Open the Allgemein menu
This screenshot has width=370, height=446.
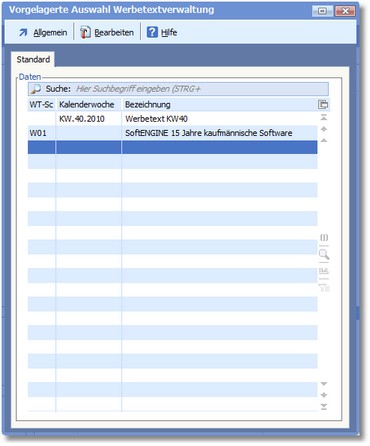pyautogui.click(x=50, y=33)
